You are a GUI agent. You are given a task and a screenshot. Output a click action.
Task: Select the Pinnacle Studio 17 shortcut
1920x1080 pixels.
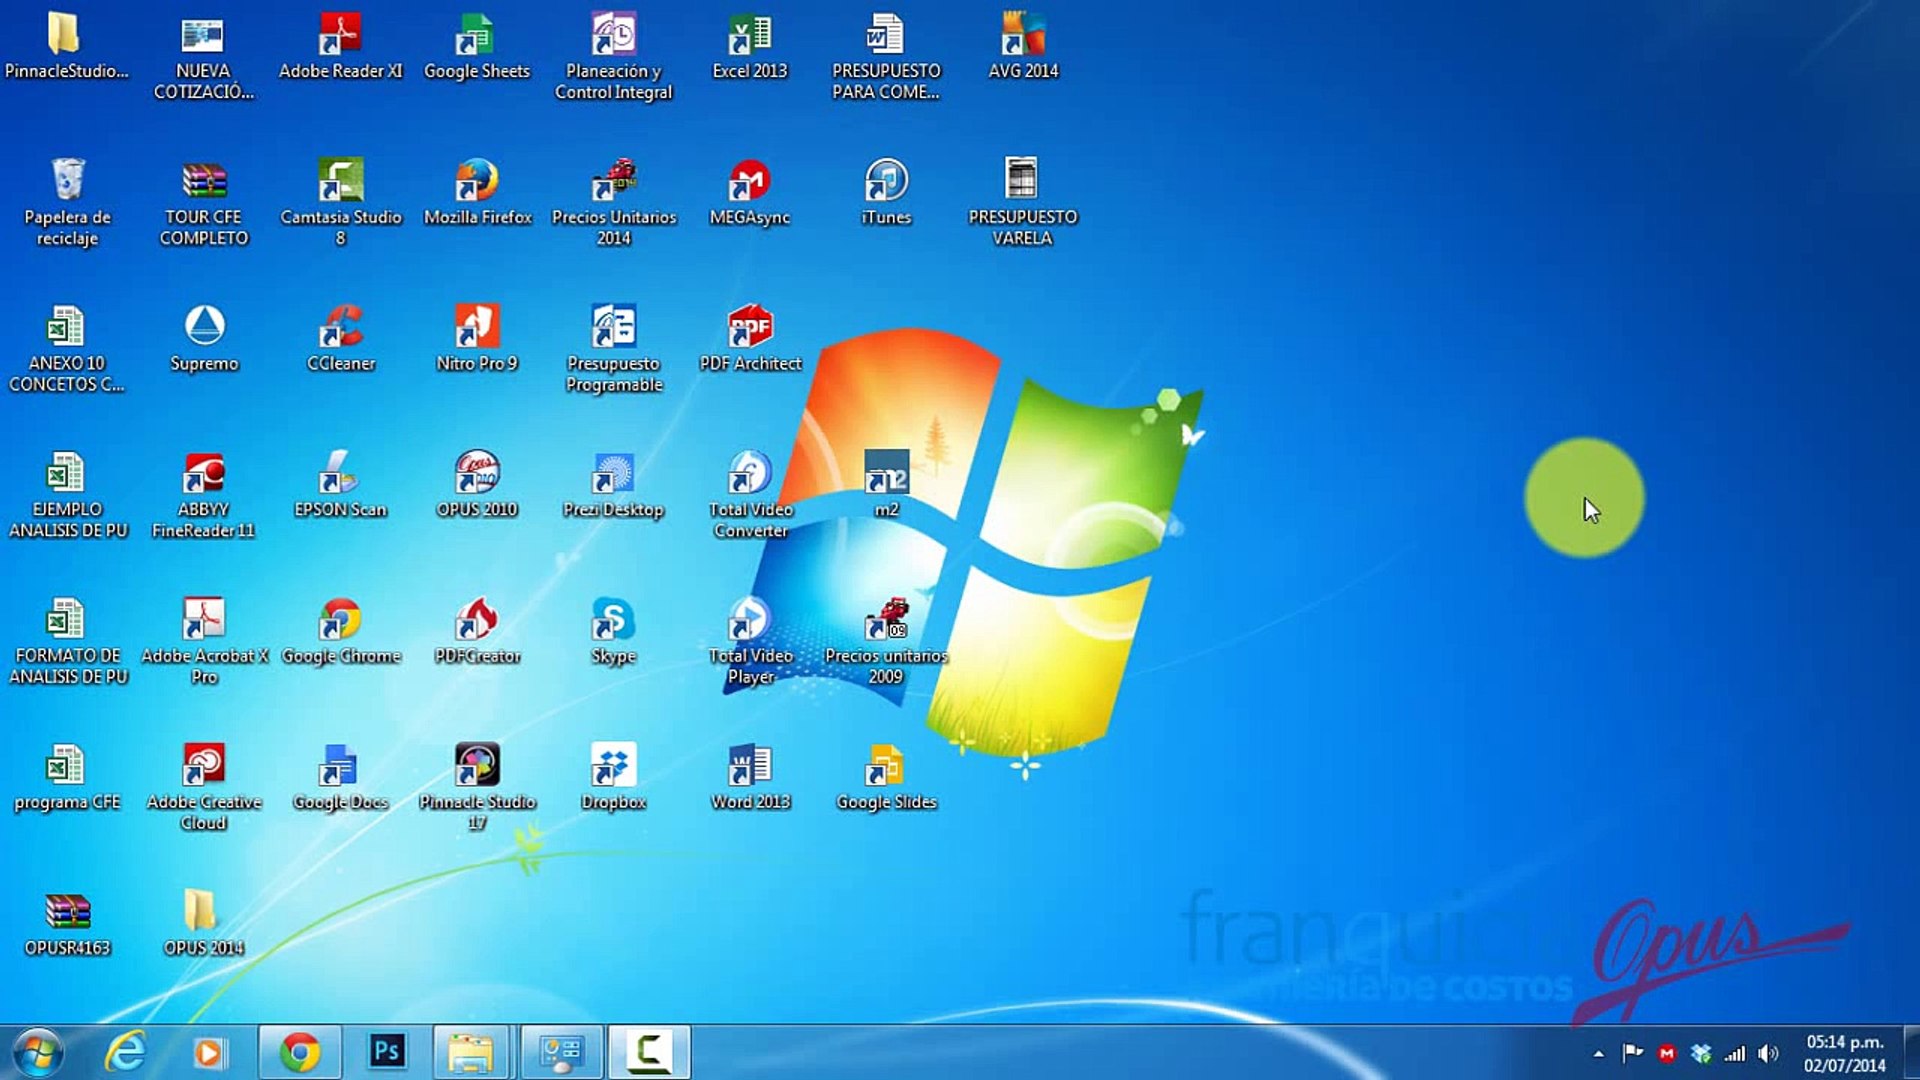[x=477, y=766]
